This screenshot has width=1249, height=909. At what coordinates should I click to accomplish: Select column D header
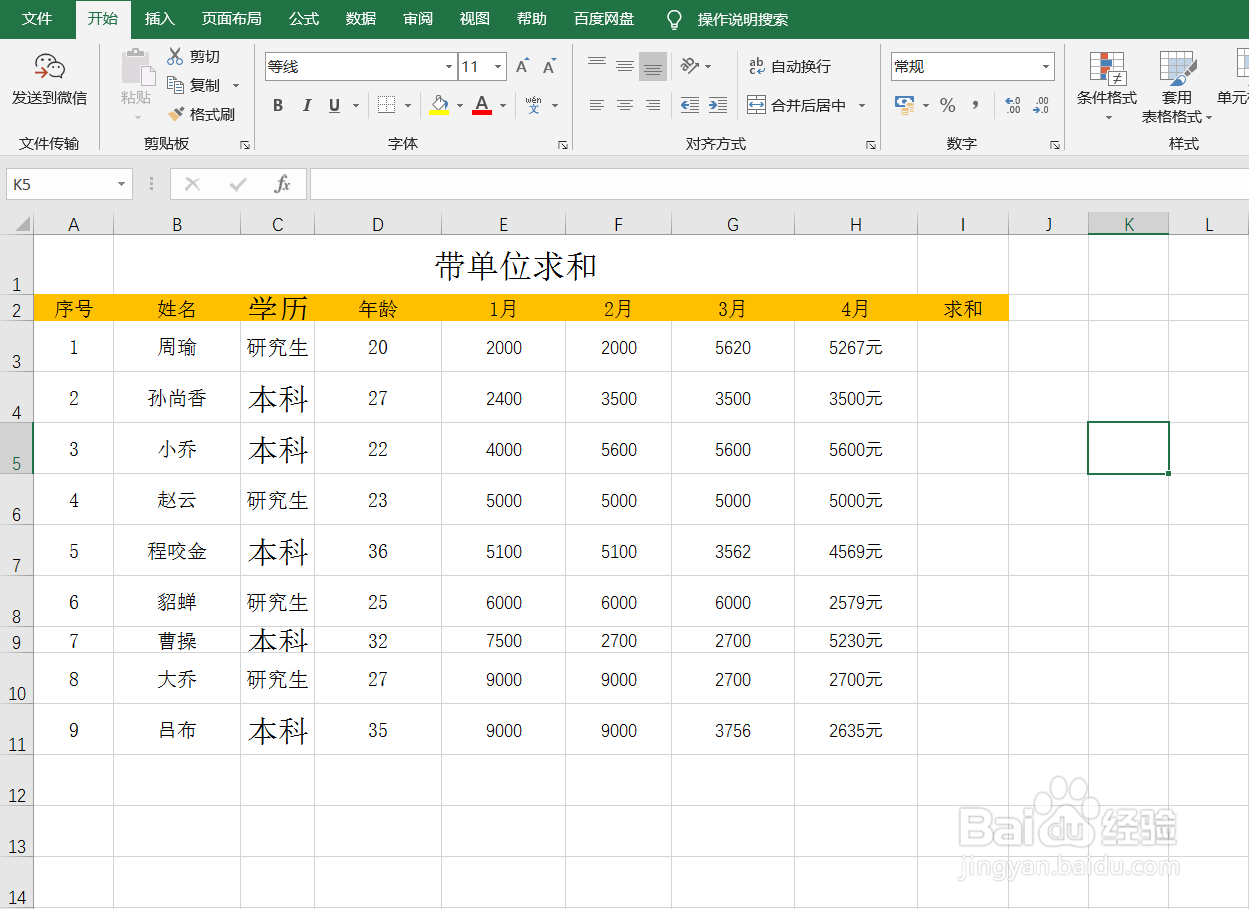(x=378, y=224)
